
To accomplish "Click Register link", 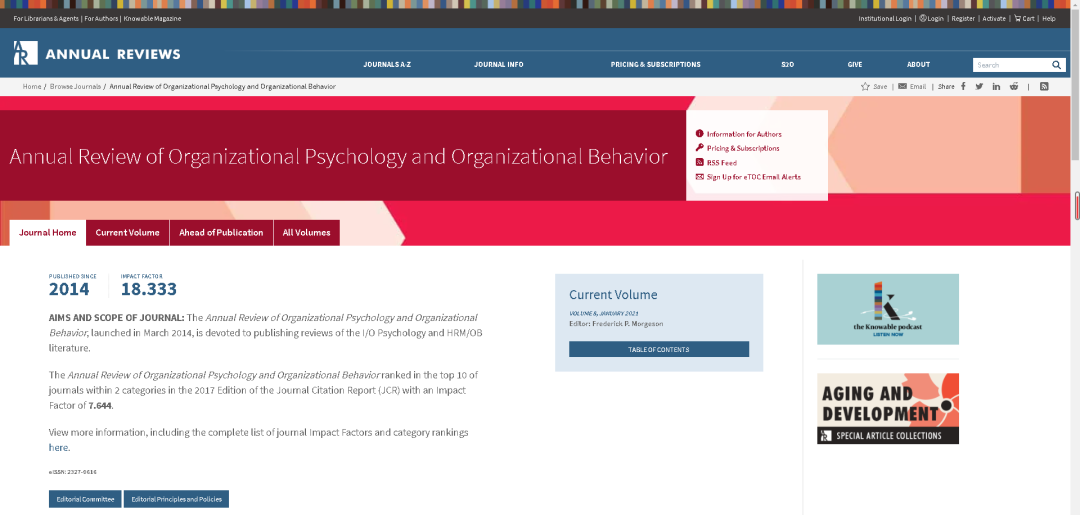I will click(963, 19).
